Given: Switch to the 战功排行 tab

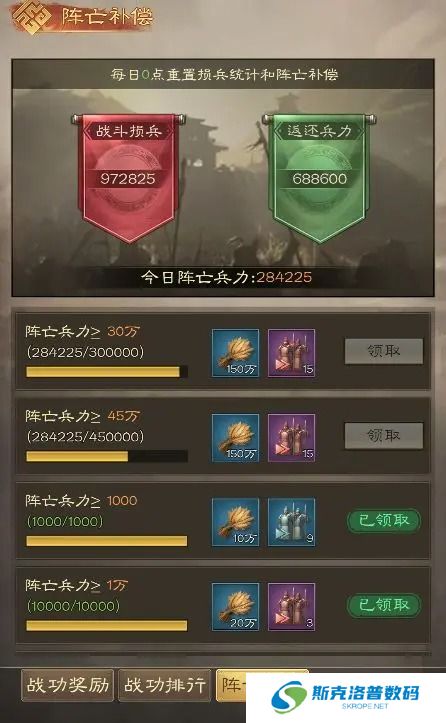Looking at the screenshot, I should point(165,685).
